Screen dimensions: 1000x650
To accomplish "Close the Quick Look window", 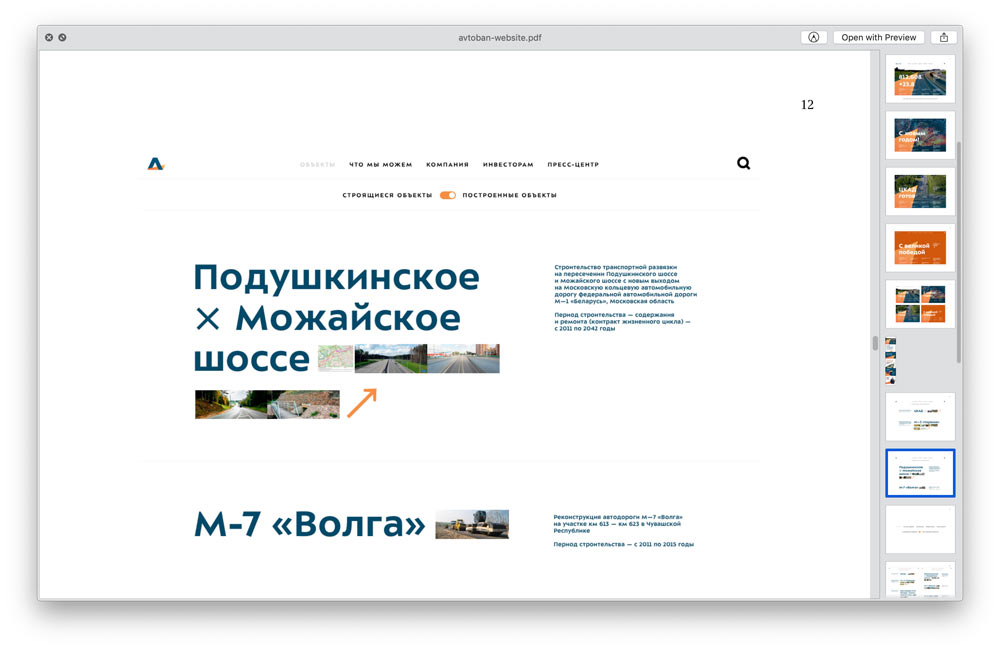I will point(49,37).
